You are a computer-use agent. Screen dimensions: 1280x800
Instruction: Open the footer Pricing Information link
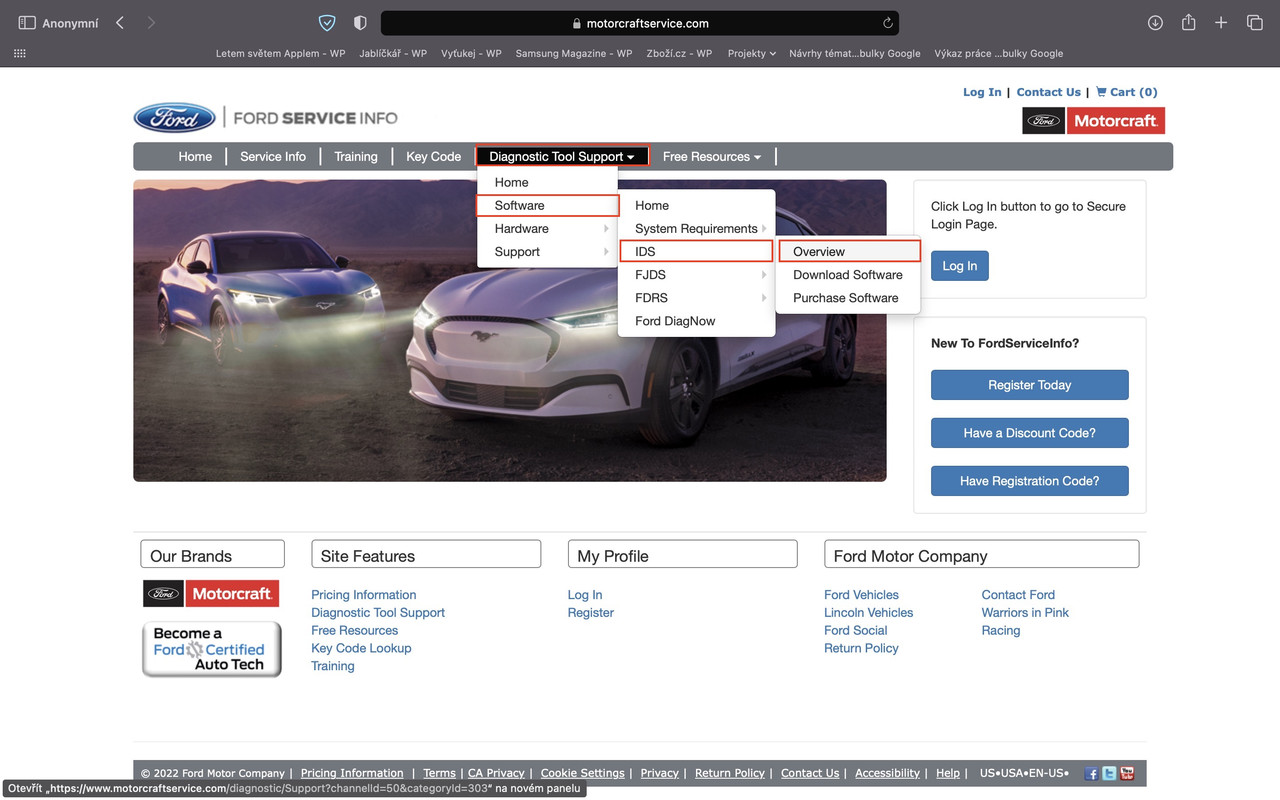click(352, 773)
